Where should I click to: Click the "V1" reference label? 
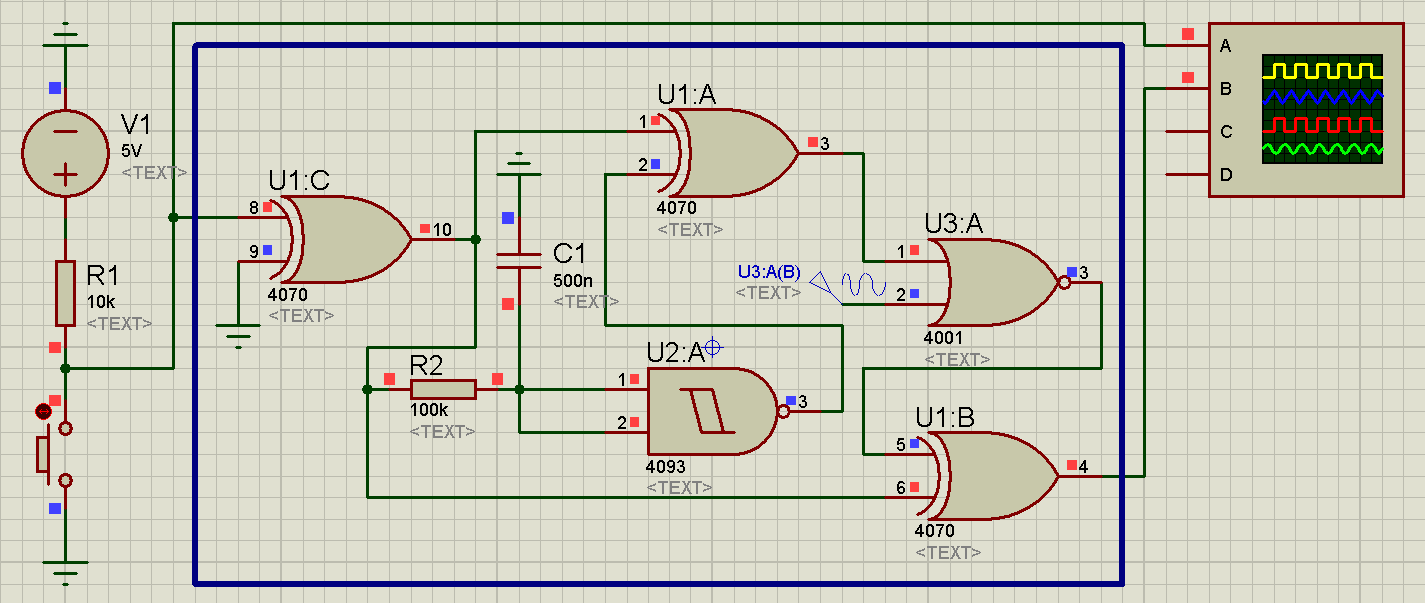(137, 125)
